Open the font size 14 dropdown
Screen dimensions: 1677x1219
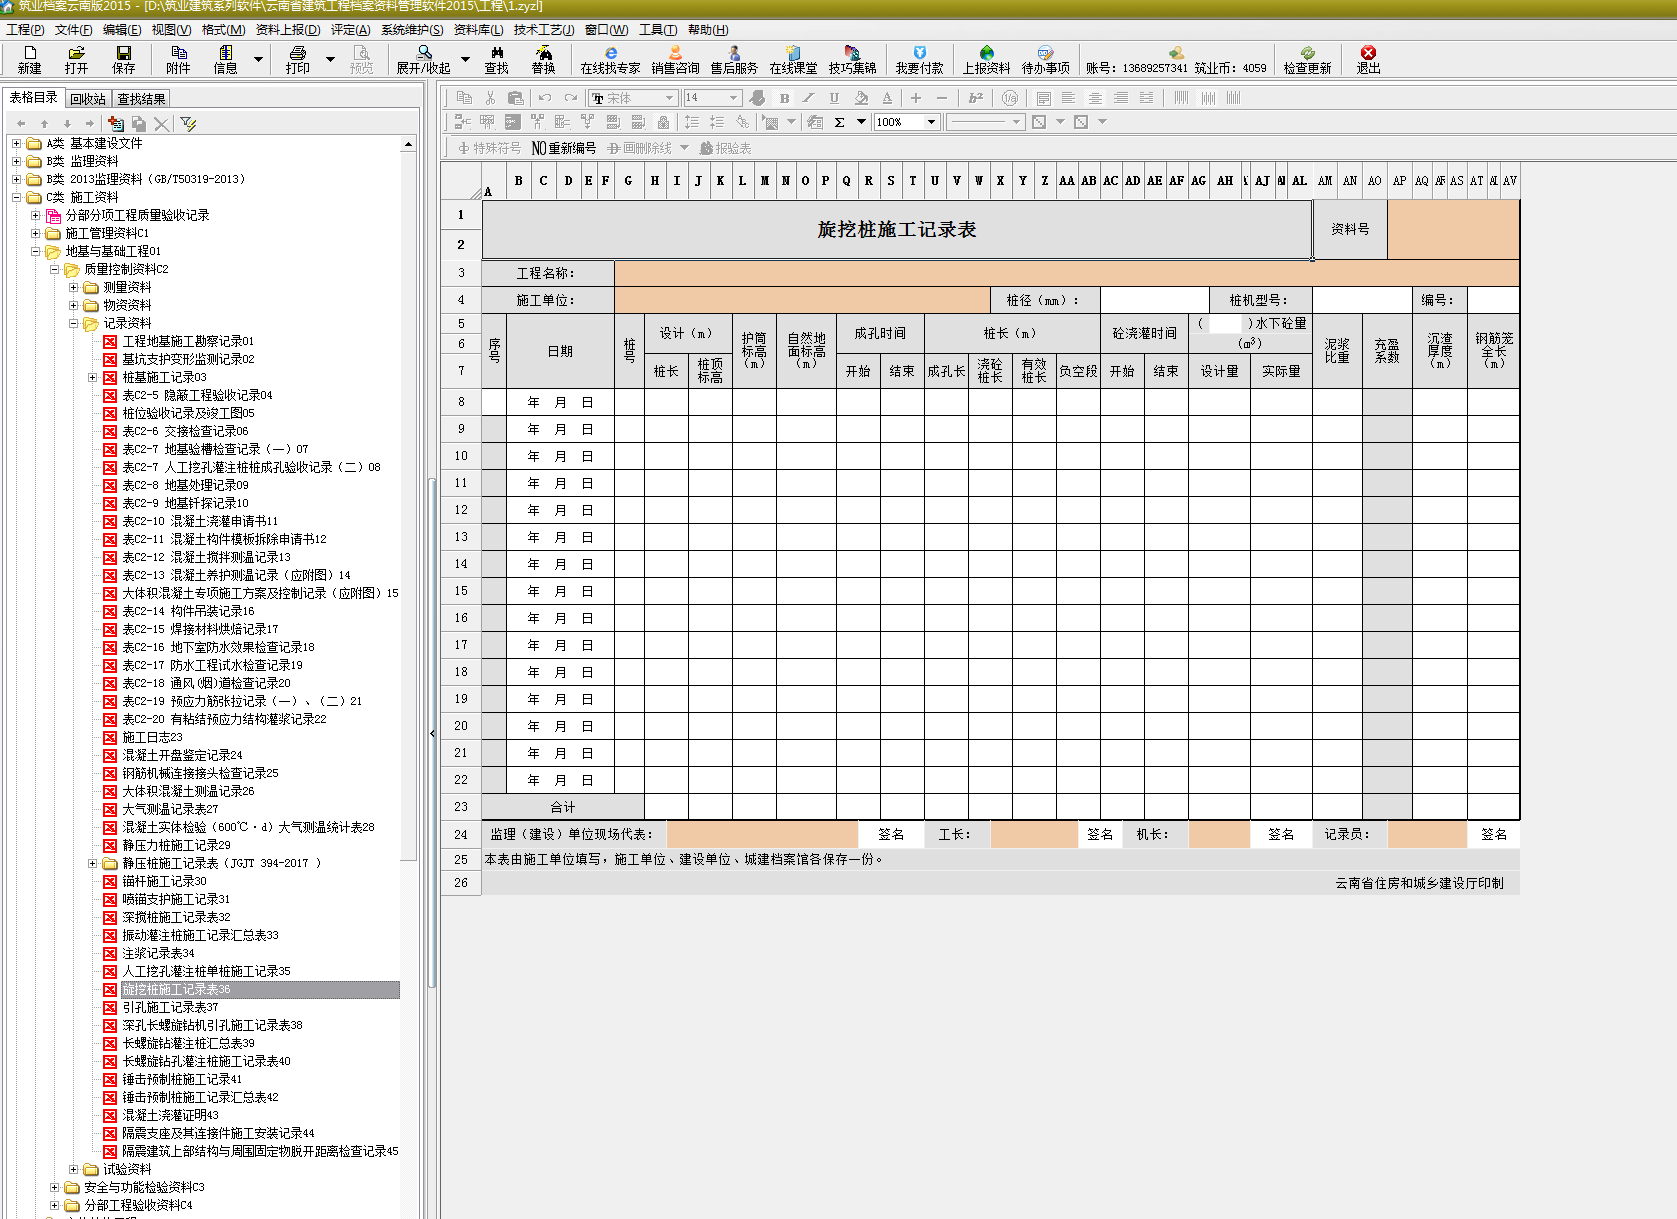pos(733,98)
